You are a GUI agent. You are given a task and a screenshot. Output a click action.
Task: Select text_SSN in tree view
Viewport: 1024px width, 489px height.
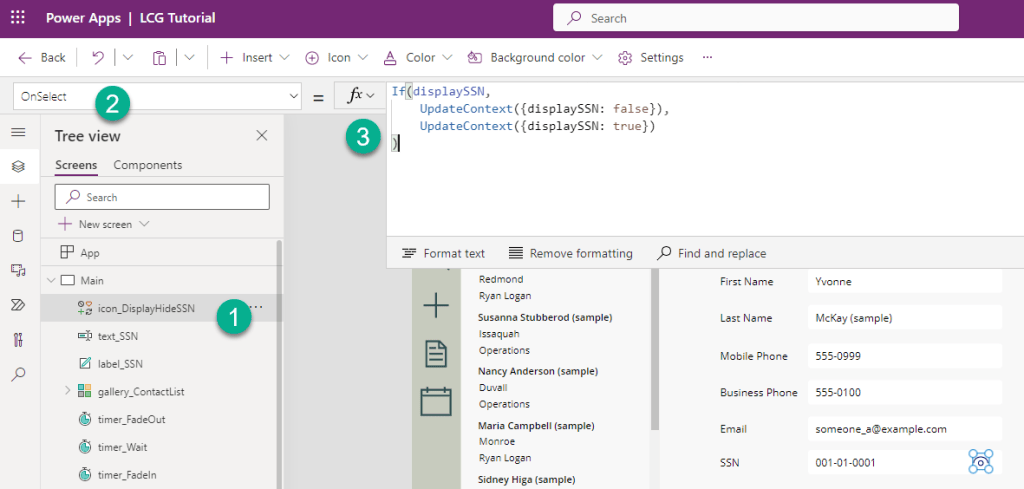[x=118, y=336]
